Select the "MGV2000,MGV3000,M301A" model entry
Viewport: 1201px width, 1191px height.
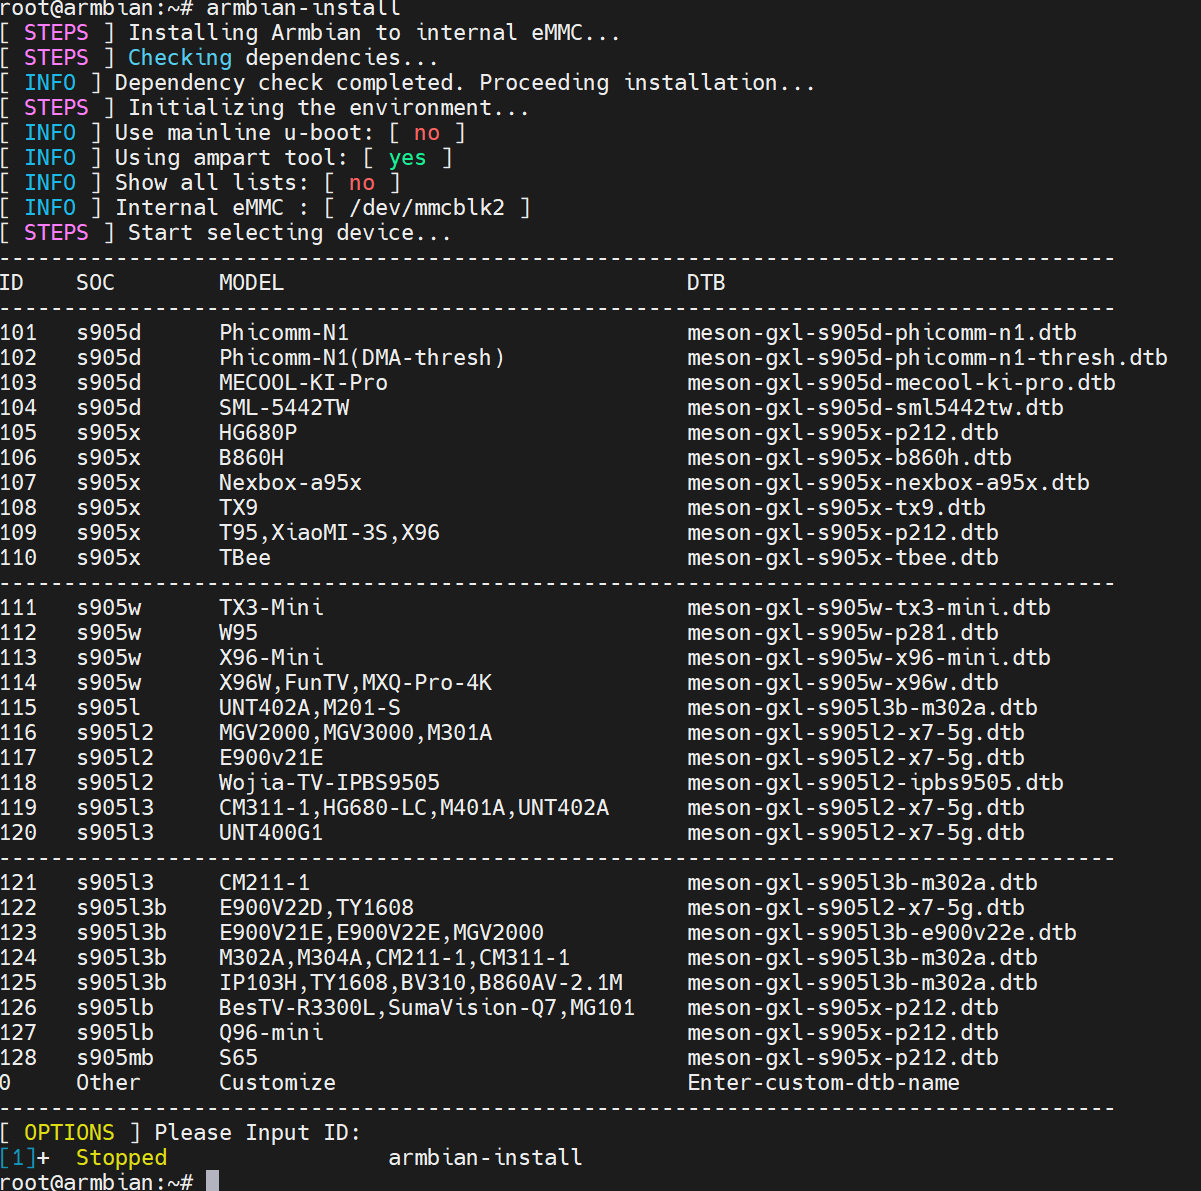pyautogui.click(x=355, y=733)
